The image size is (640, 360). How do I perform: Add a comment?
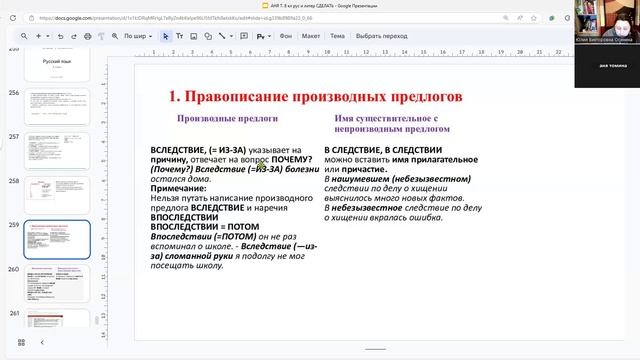tap(244, 36)
